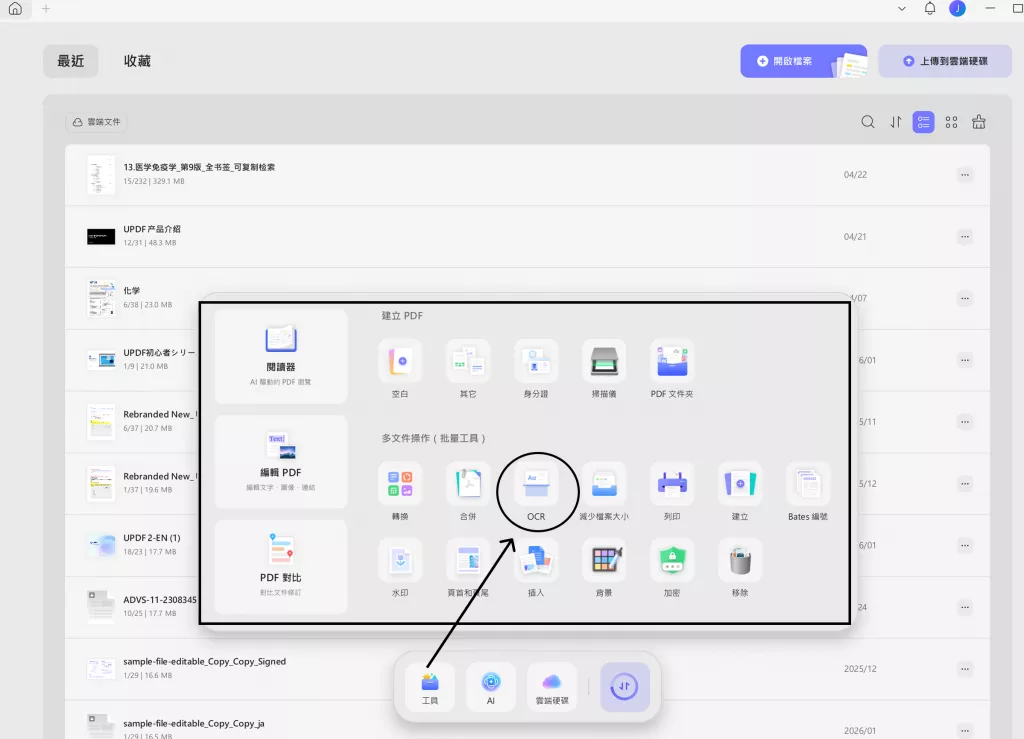
Task: Open the 工具 tools button in dock
Action: tap(430, 687)
